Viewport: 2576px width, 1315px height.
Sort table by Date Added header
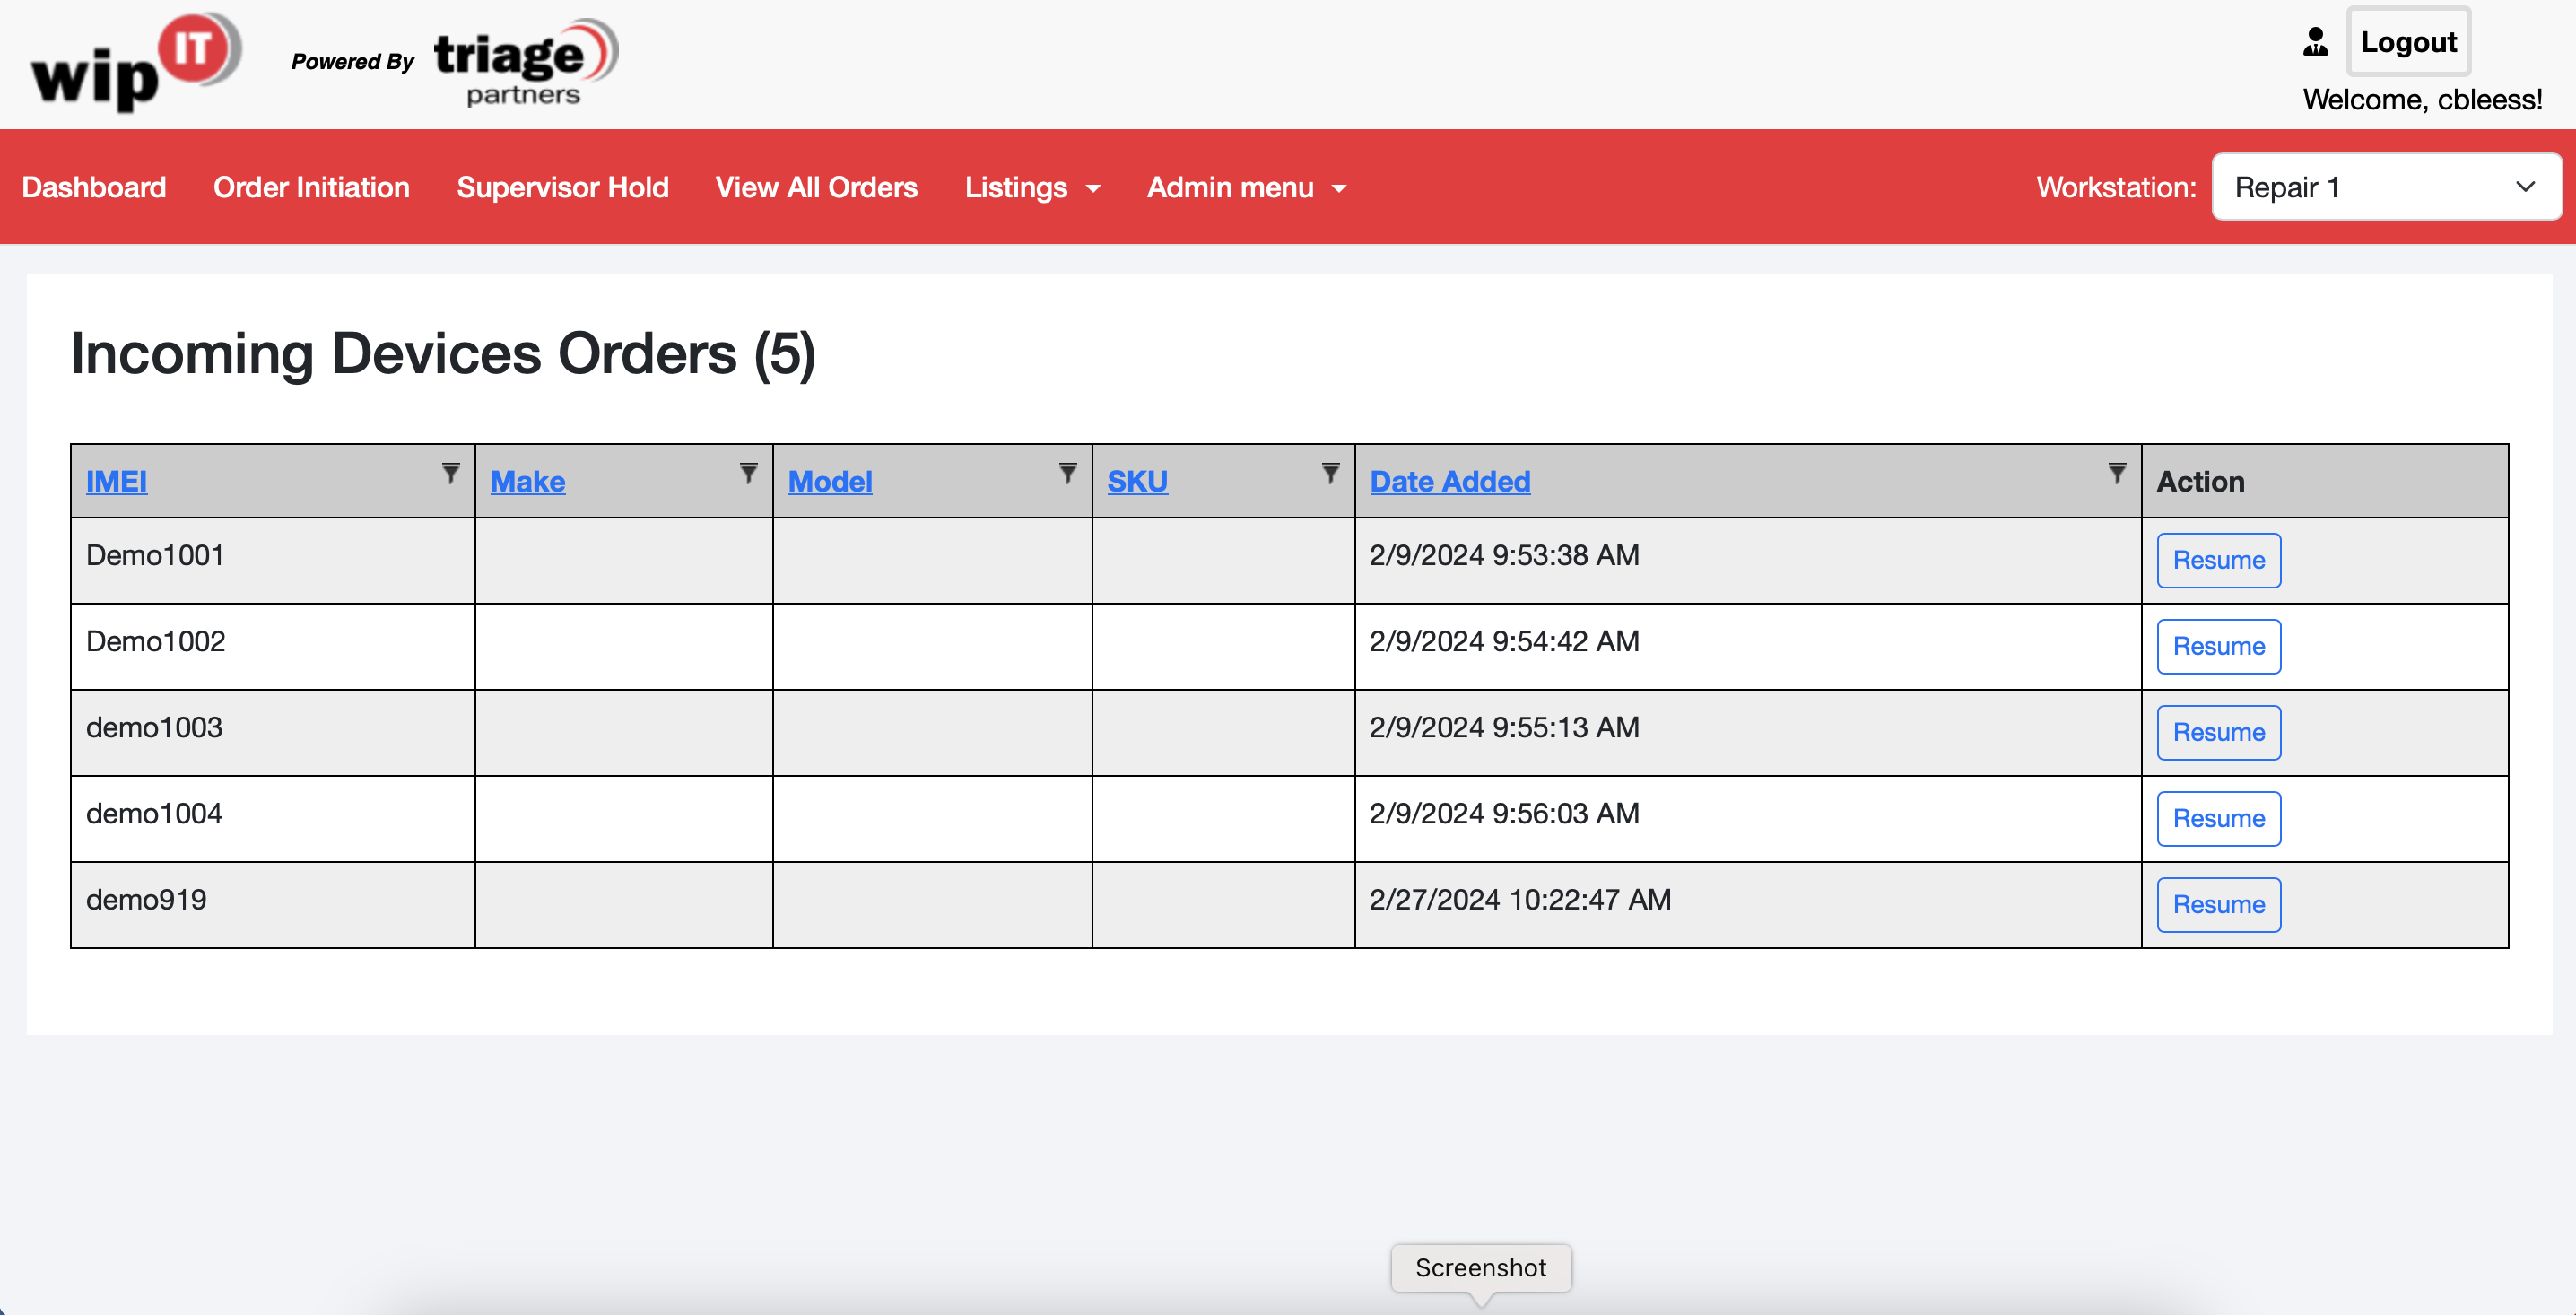(x=1449, y=482)
